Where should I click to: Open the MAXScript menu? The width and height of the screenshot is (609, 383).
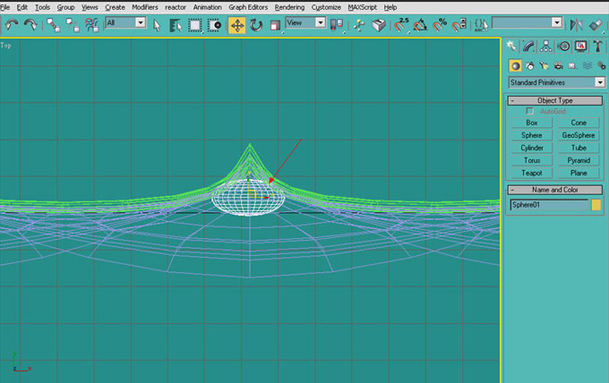(362, 7)
